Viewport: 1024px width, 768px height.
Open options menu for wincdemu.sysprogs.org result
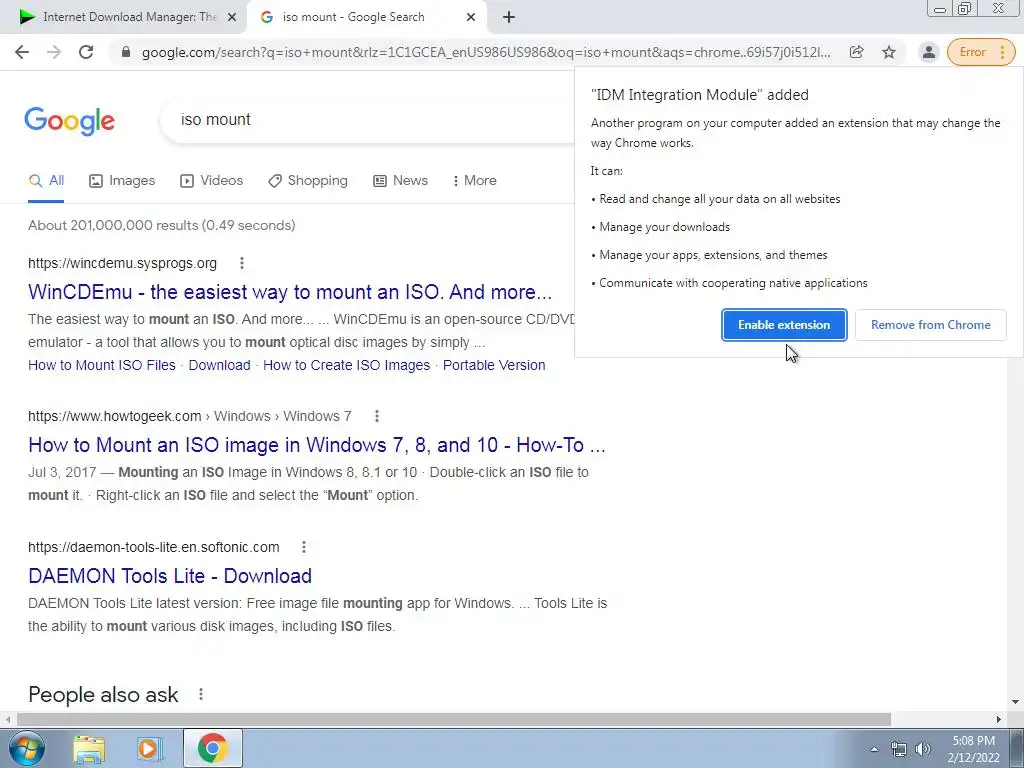pyautogui.click(x=242, y=263)
